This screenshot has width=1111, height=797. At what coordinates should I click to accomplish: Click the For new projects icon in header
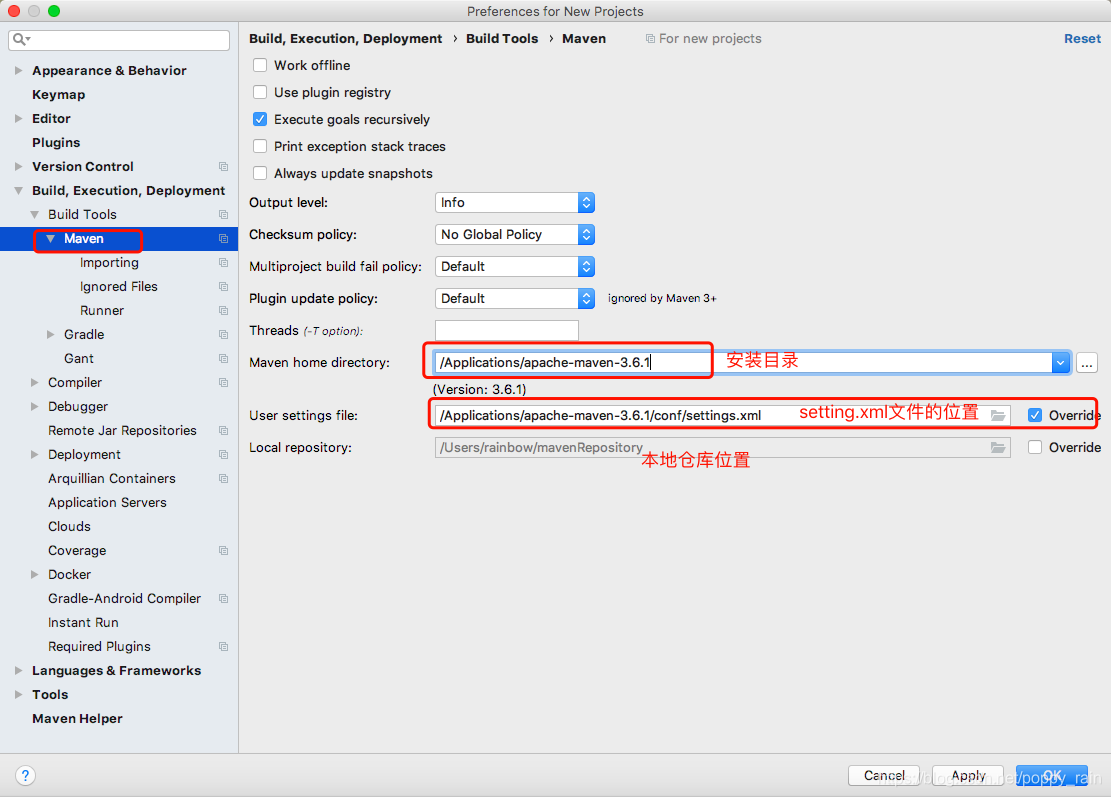650,39
